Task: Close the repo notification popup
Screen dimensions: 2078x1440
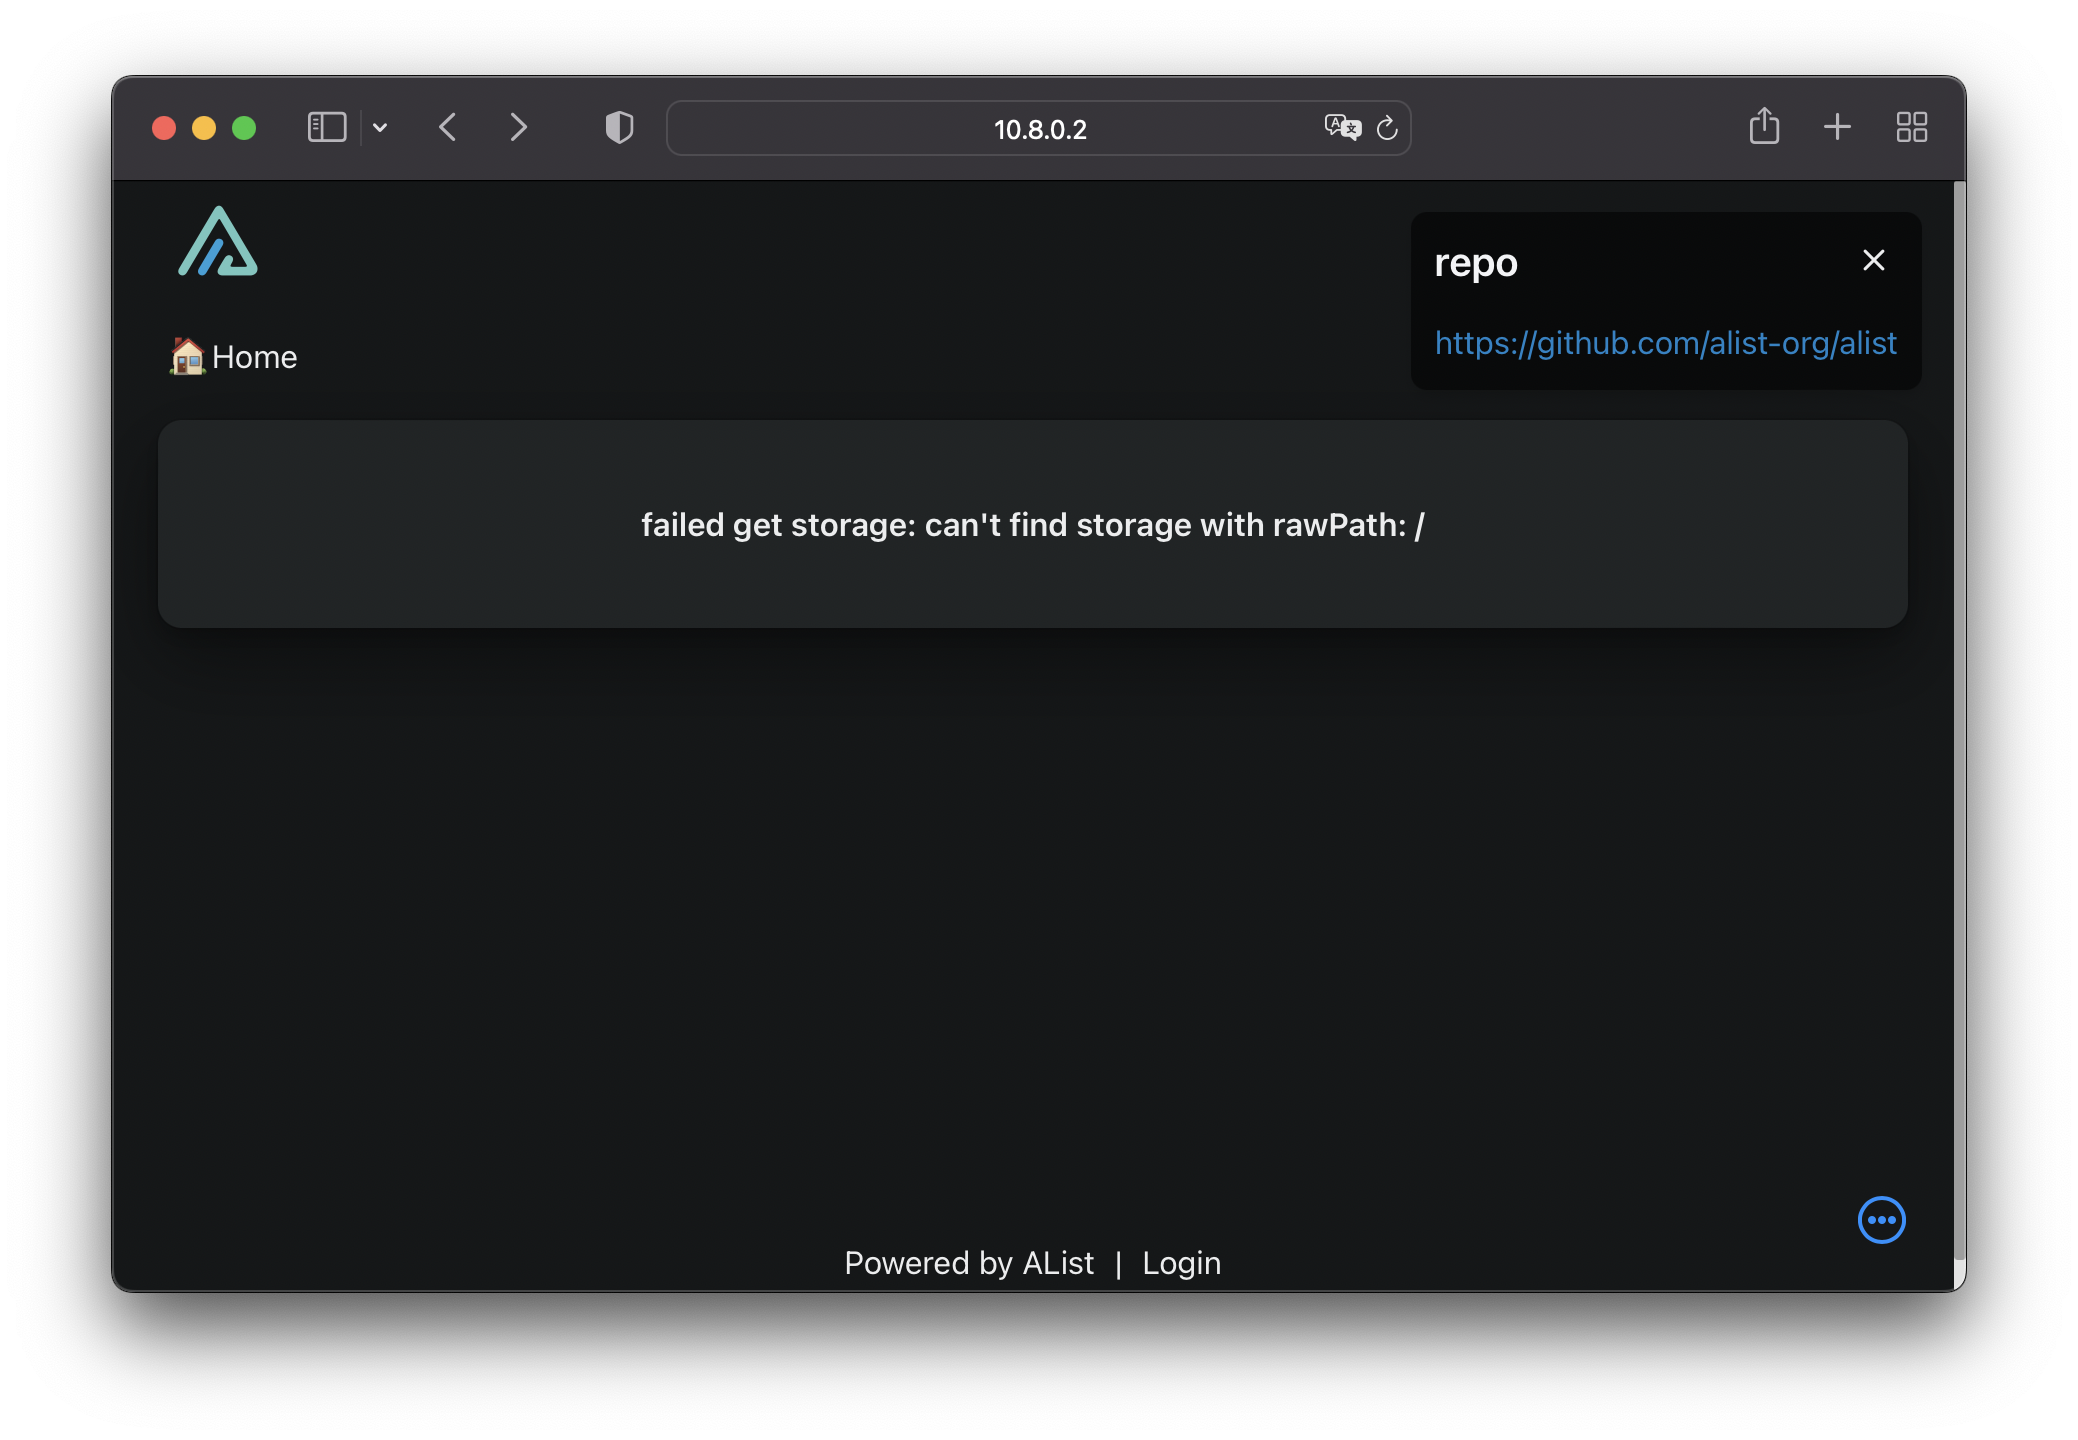Action: tap(1874, 261)
